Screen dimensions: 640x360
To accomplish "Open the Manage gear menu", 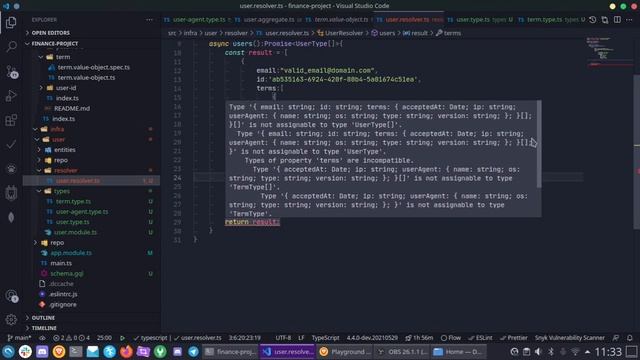I will click(11, 320).
